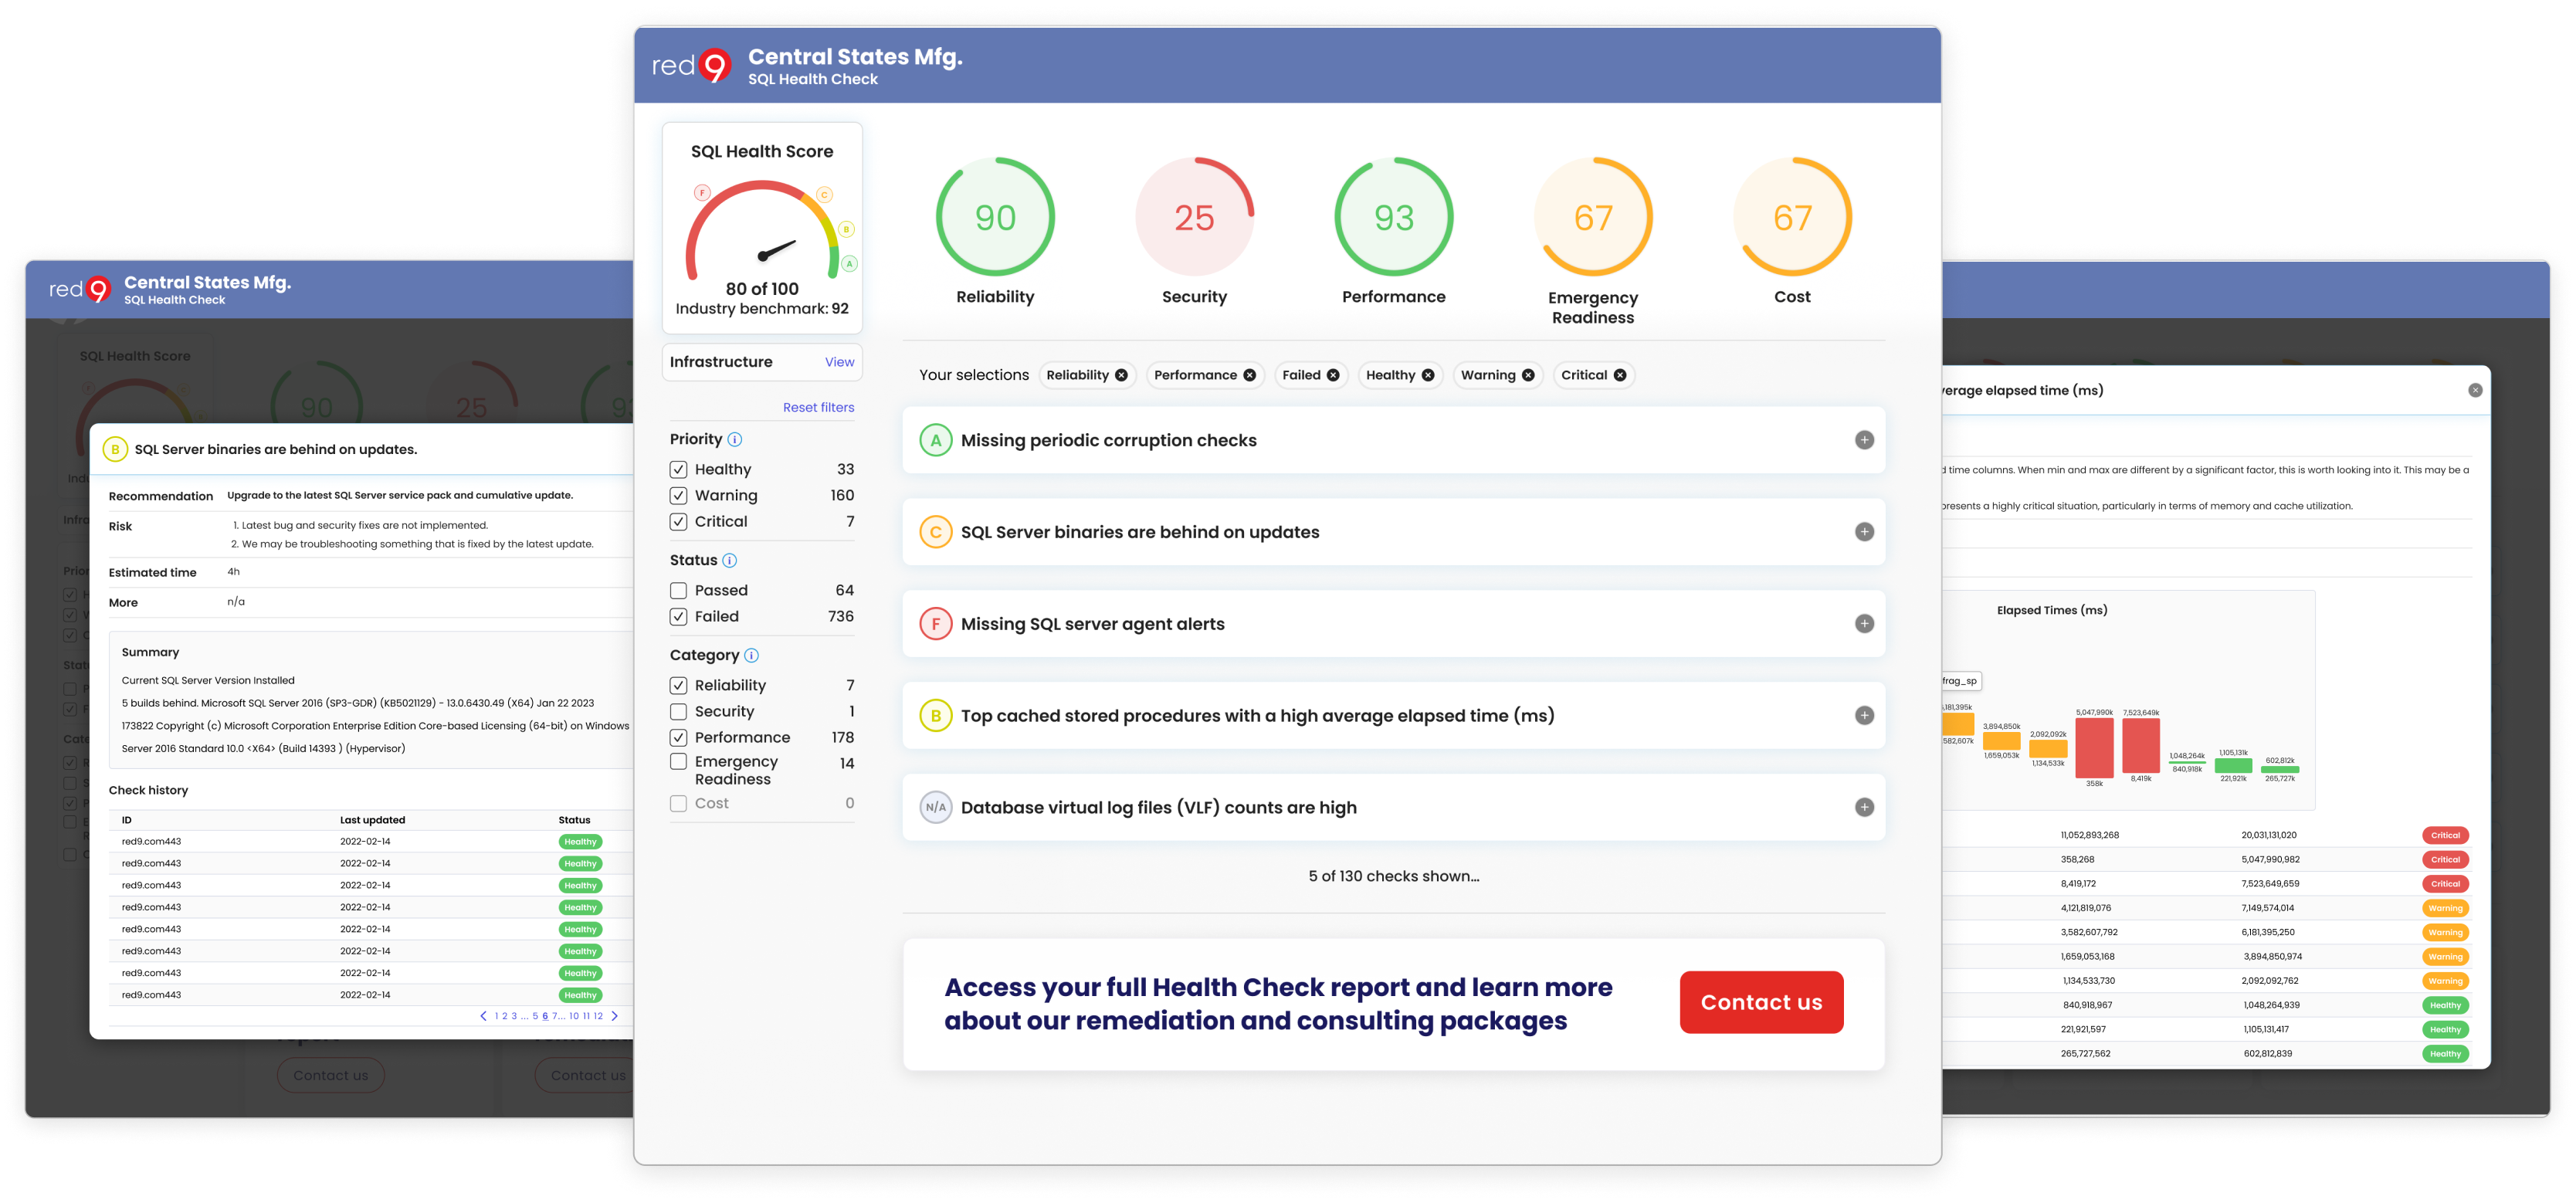Expand Missing periodic corruption checks
Image resolution: width=2576 pixels, height=1203 pixels.
[x=1864, y=440]
